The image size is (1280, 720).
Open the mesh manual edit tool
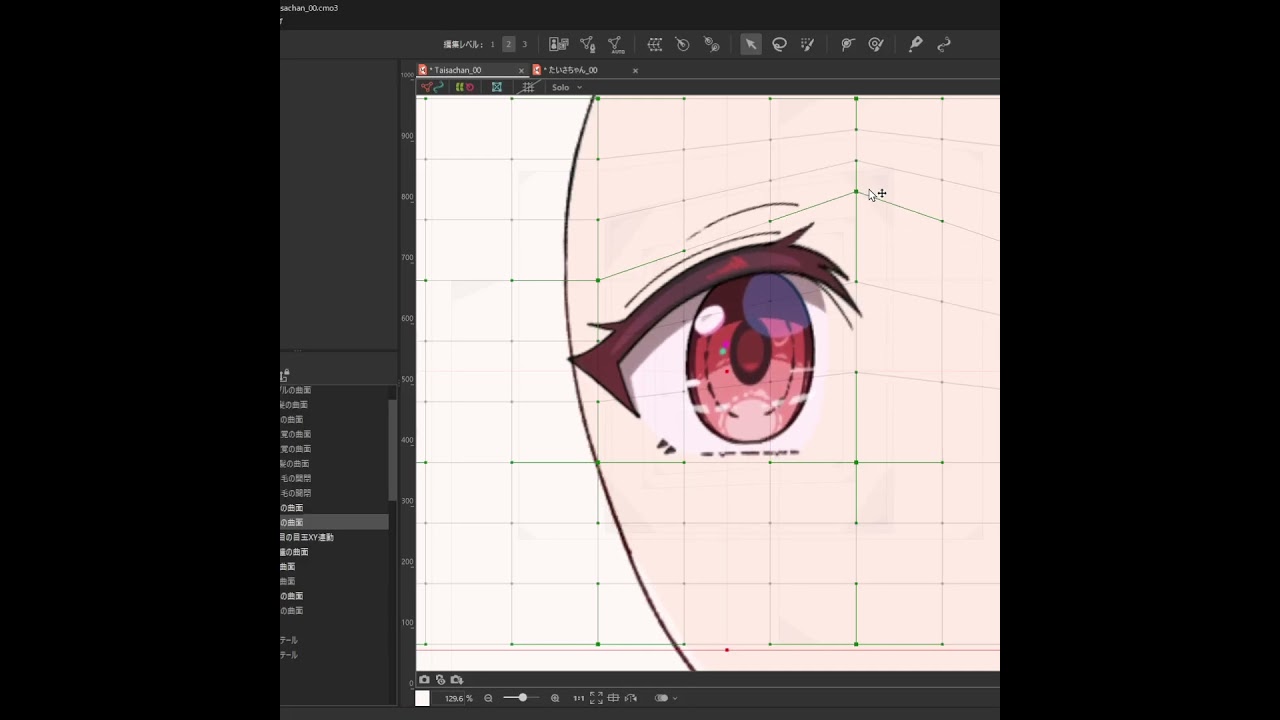588,44
